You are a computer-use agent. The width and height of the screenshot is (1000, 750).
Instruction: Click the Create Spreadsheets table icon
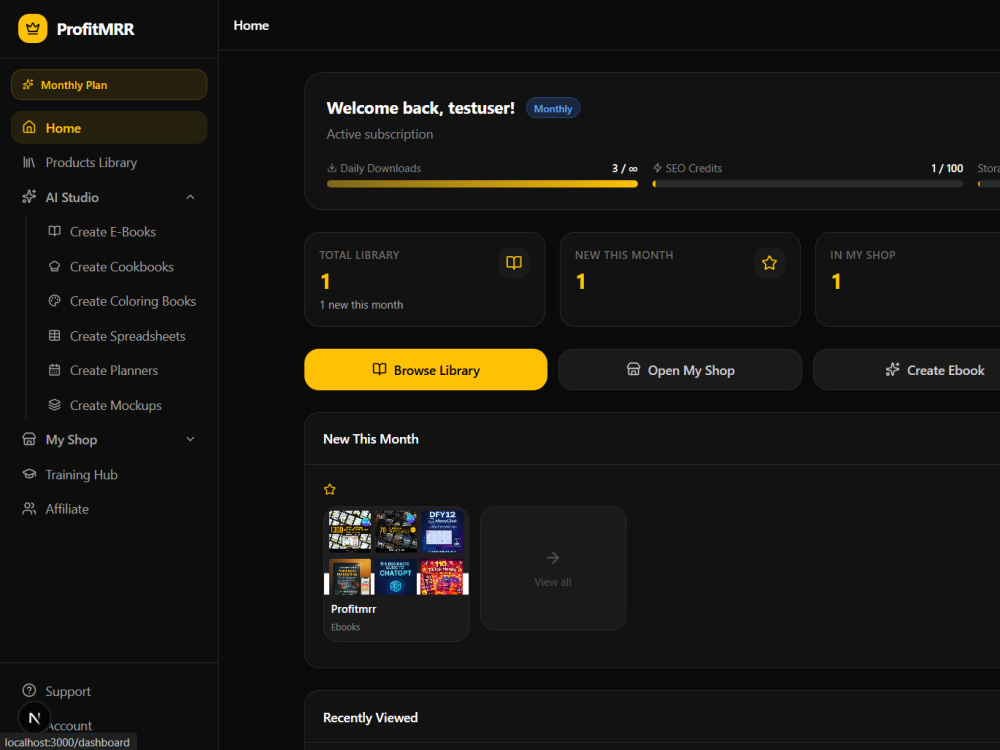pos(55,335)
